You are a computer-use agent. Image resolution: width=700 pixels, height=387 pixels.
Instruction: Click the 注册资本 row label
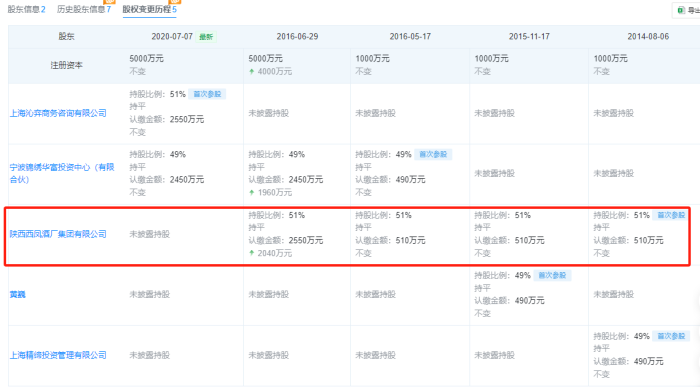67,65
